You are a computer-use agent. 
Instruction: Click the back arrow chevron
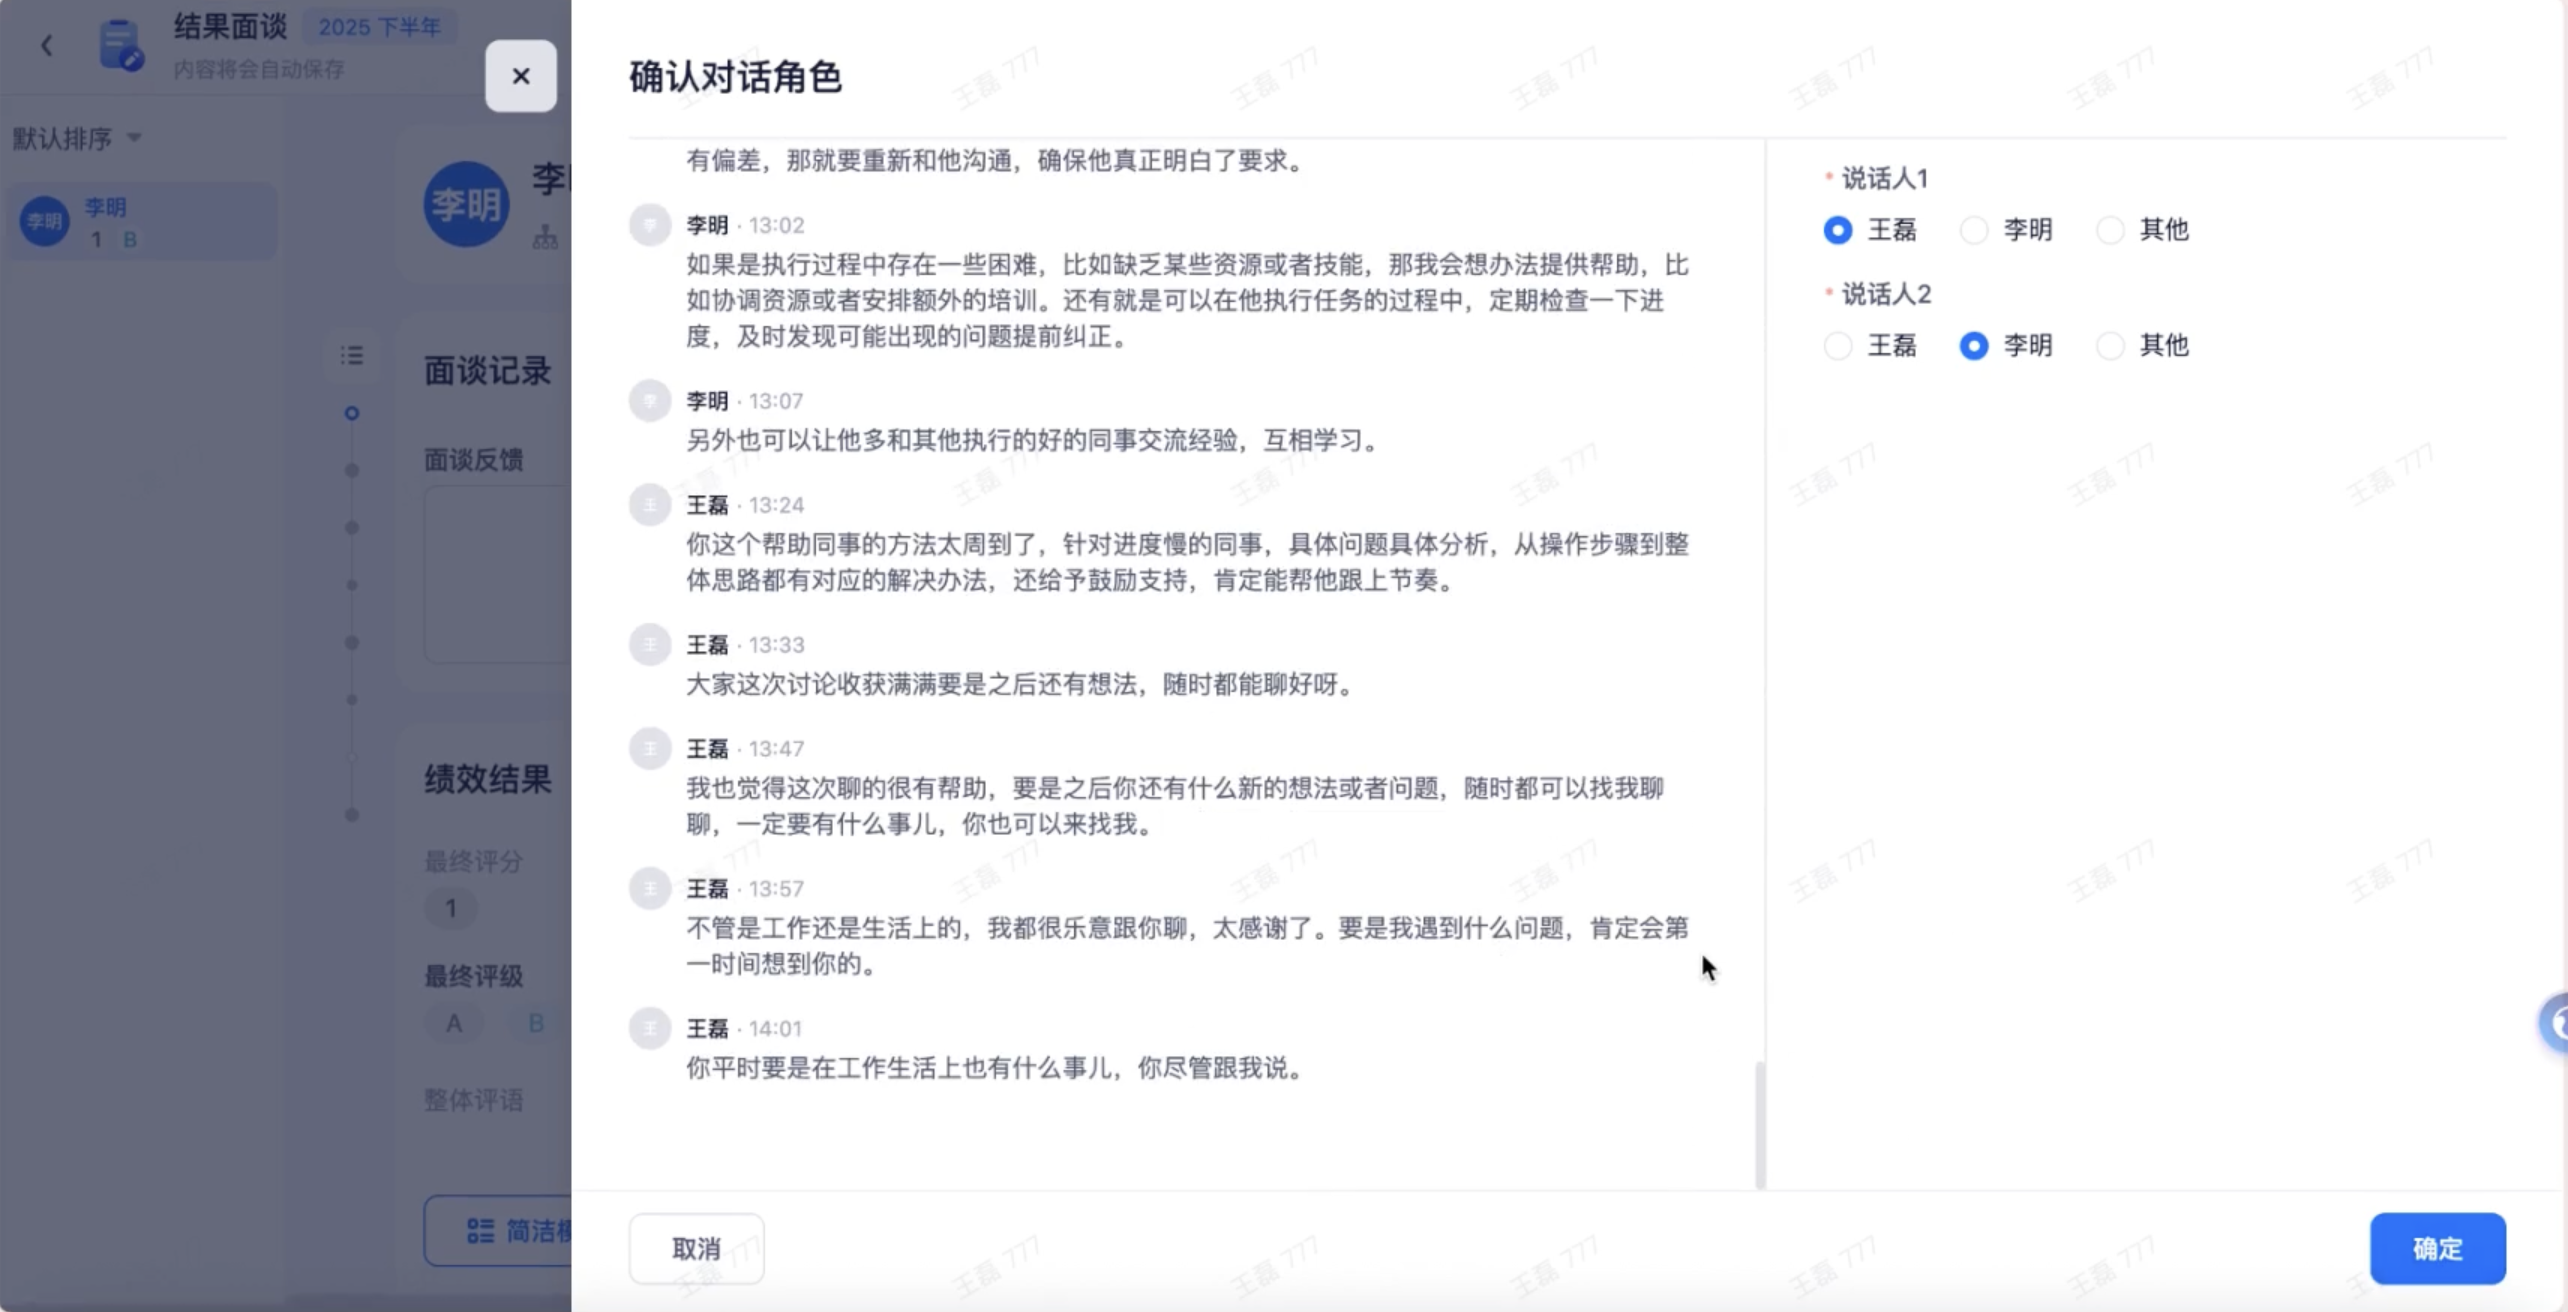tap(46, 45)
